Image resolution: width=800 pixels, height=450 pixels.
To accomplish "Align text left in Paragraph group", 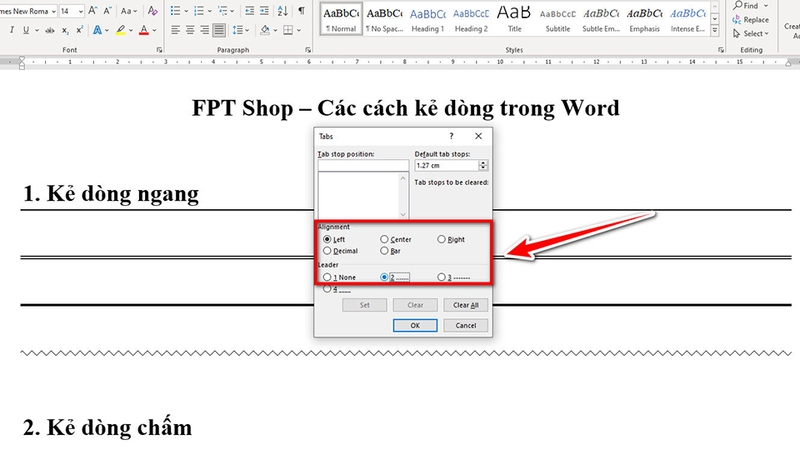I will point(176,31).
